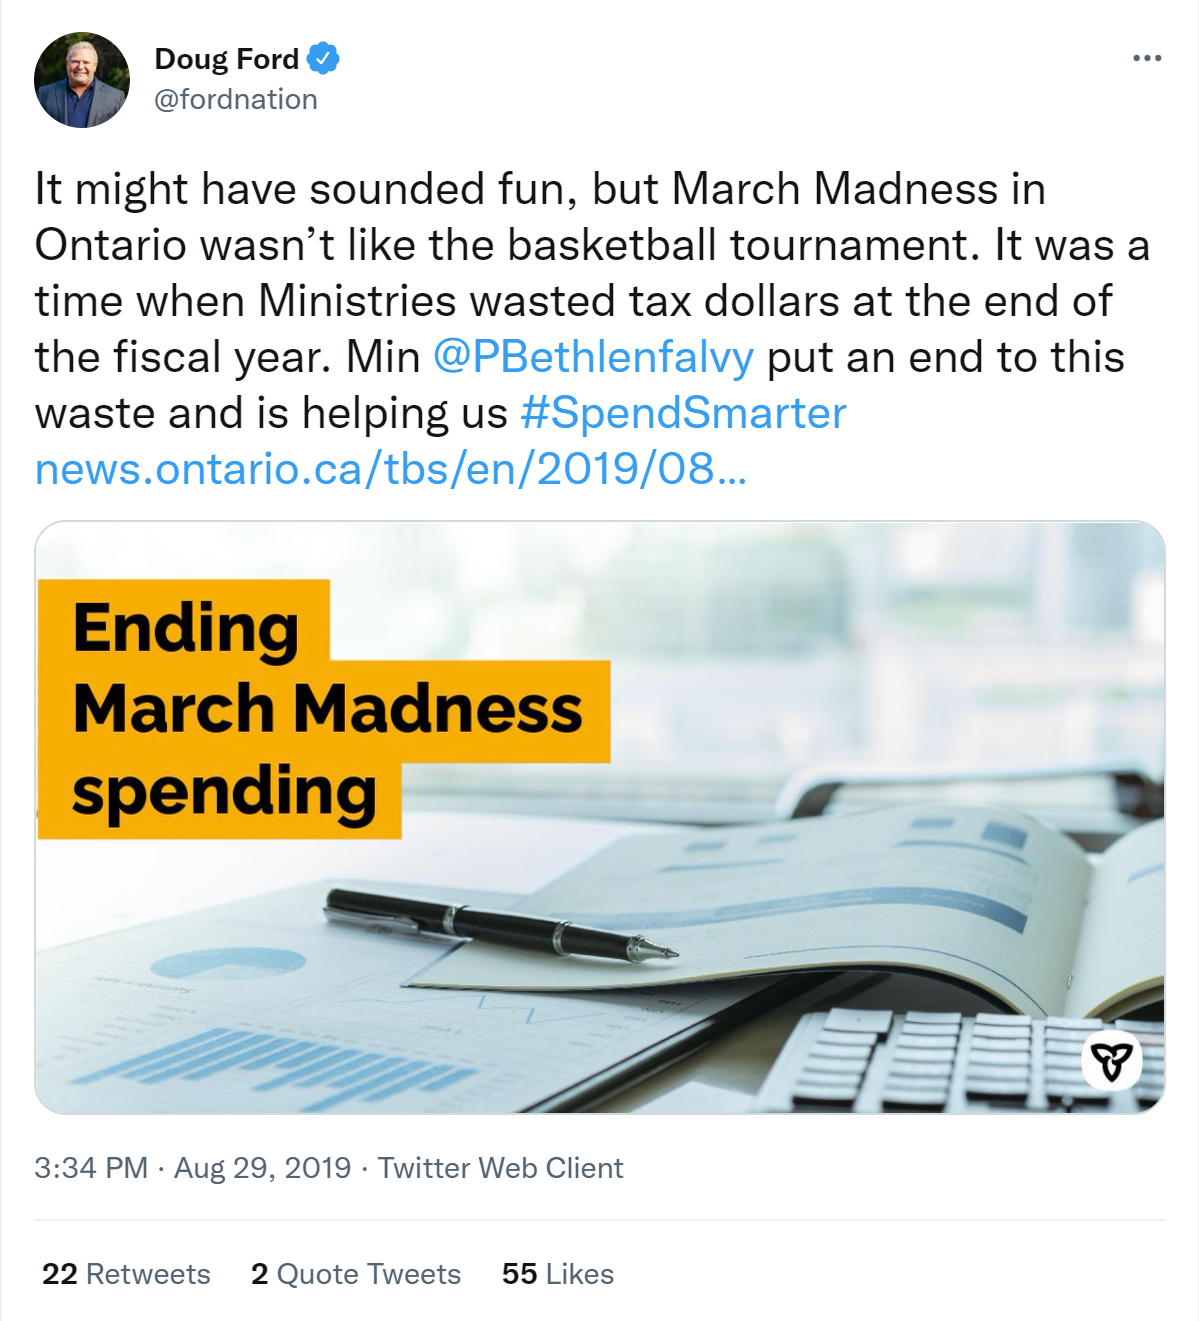
Task: Click the Ontario trillium logo on the image
Action: [x=1111, y=1060]
